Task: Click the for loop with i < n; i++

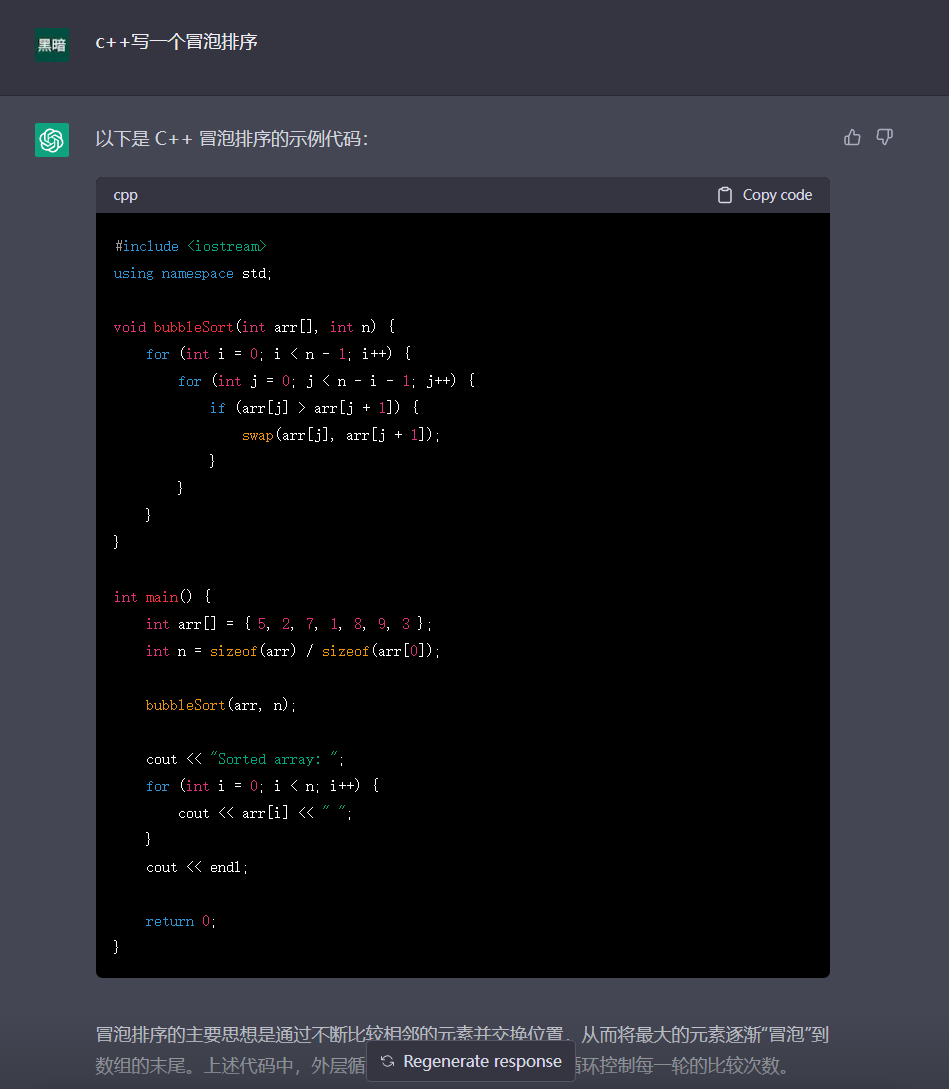Action: click(263, 786)
